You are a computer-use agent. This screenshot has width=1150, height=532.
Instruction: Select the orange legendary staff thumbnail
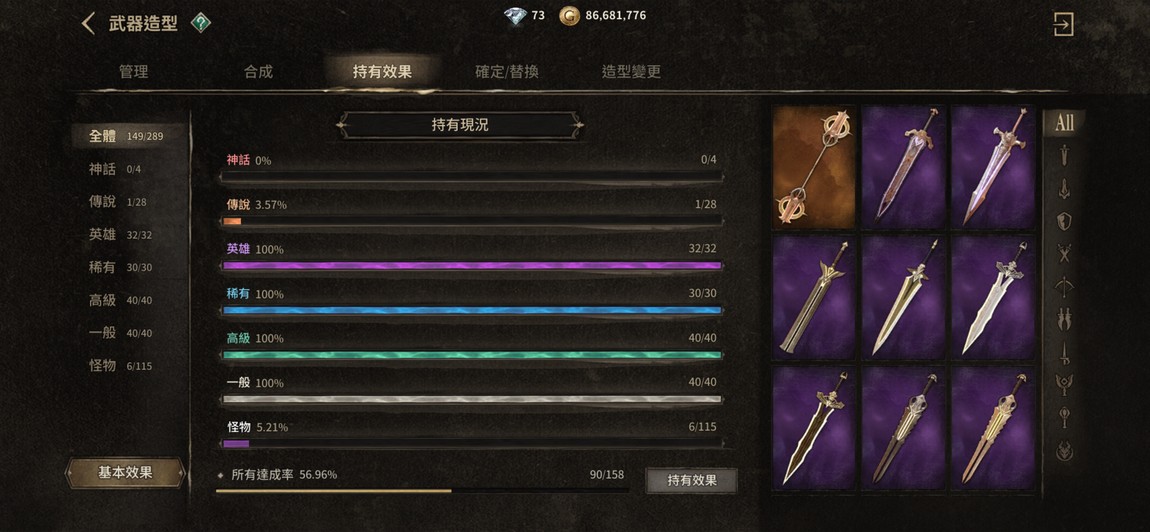814,167
